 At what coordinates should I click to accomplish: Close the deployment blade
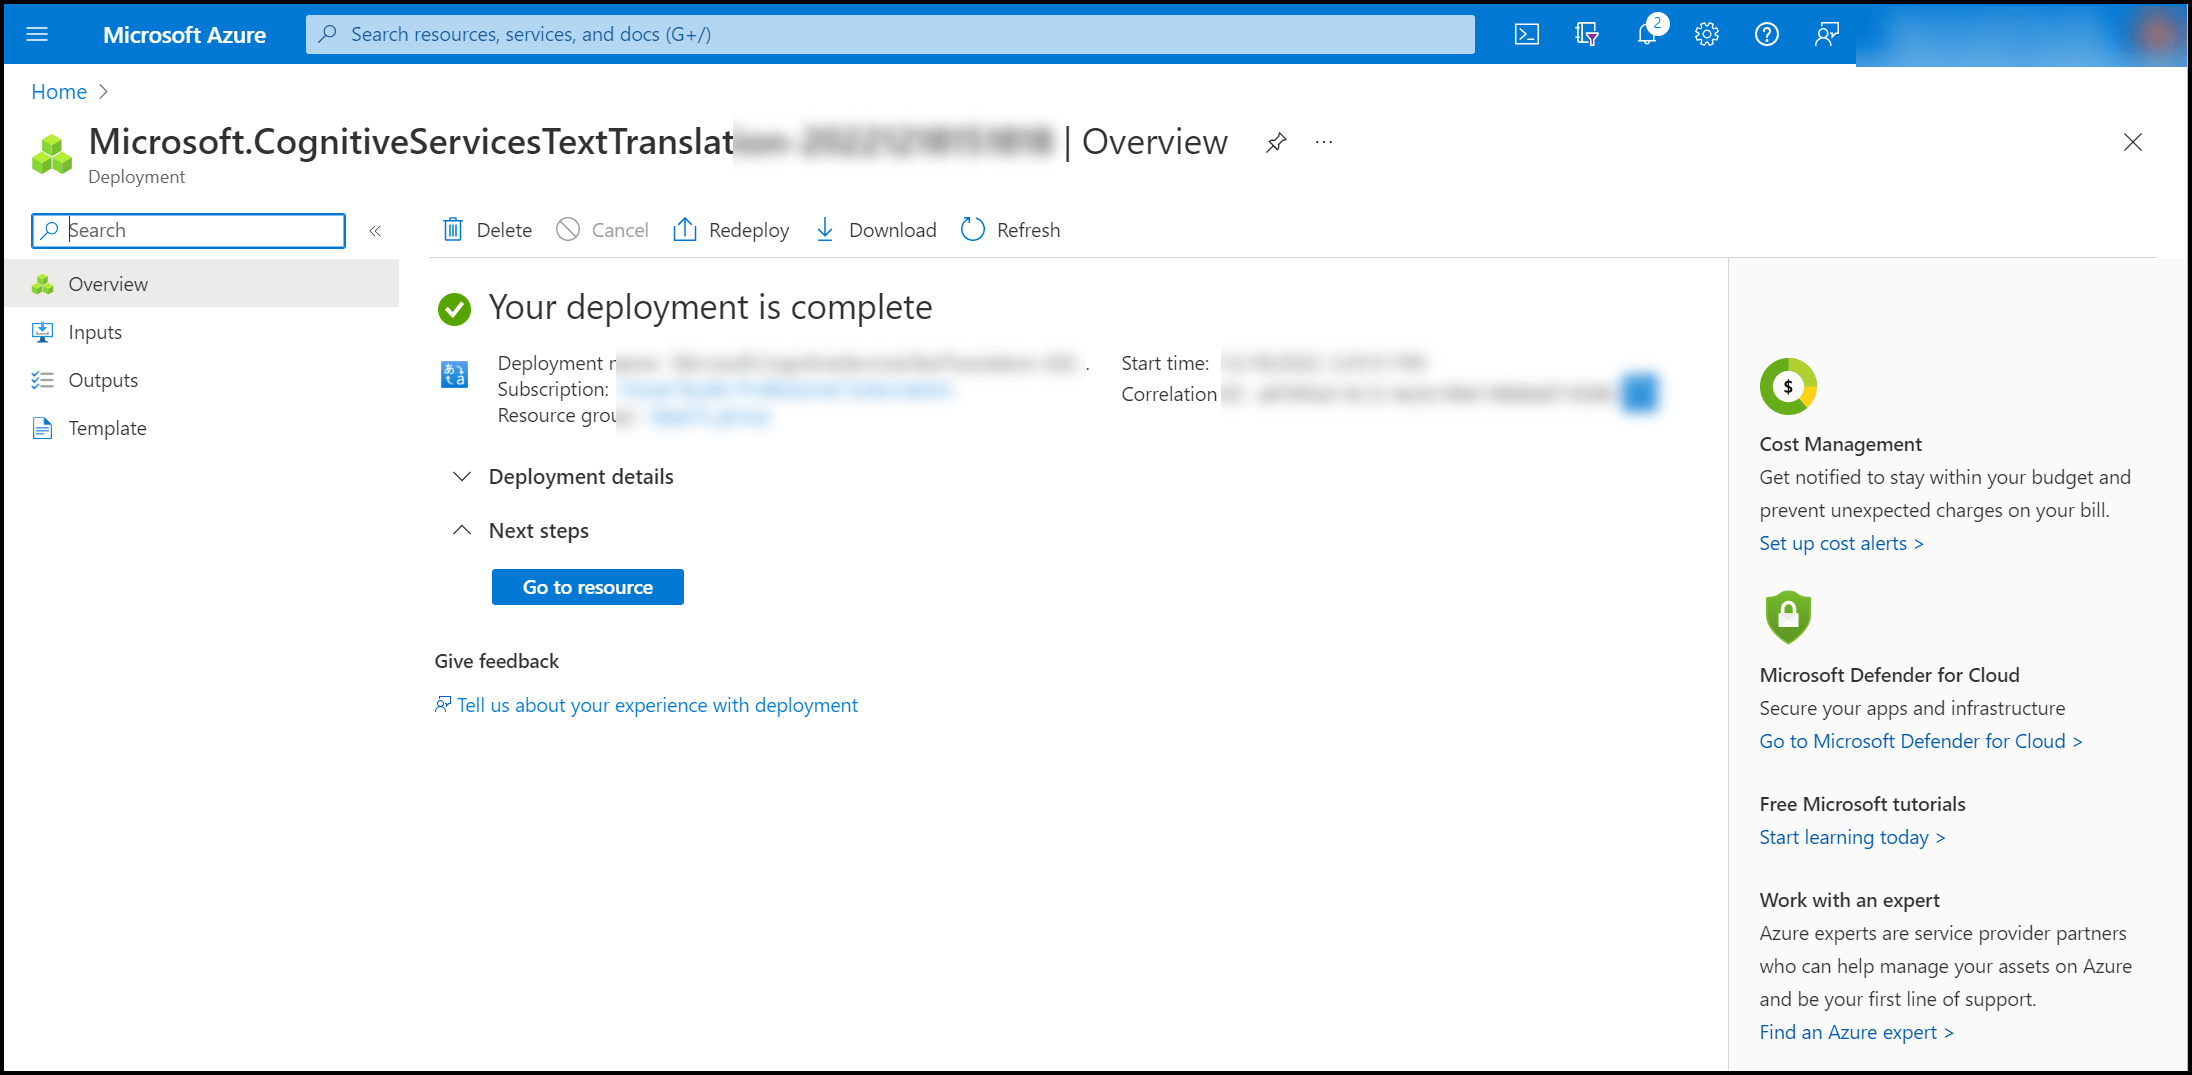[x=2133, y=142]
